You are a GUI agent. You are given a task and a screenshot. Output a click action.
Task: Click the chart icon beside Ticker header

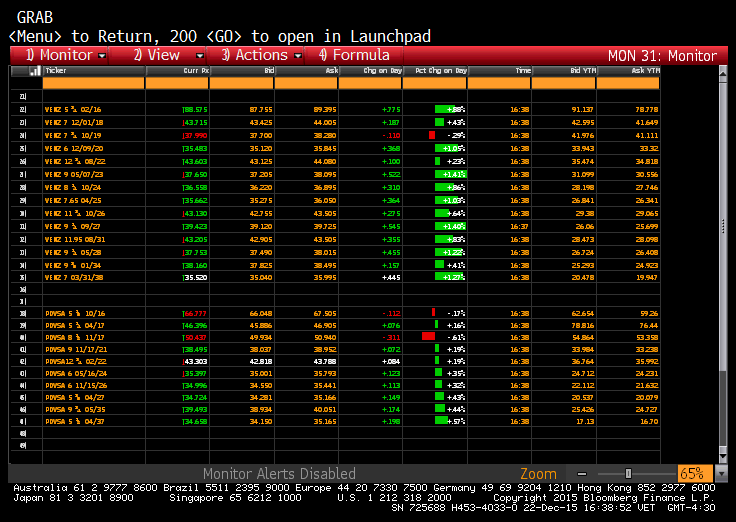point(35,71)
